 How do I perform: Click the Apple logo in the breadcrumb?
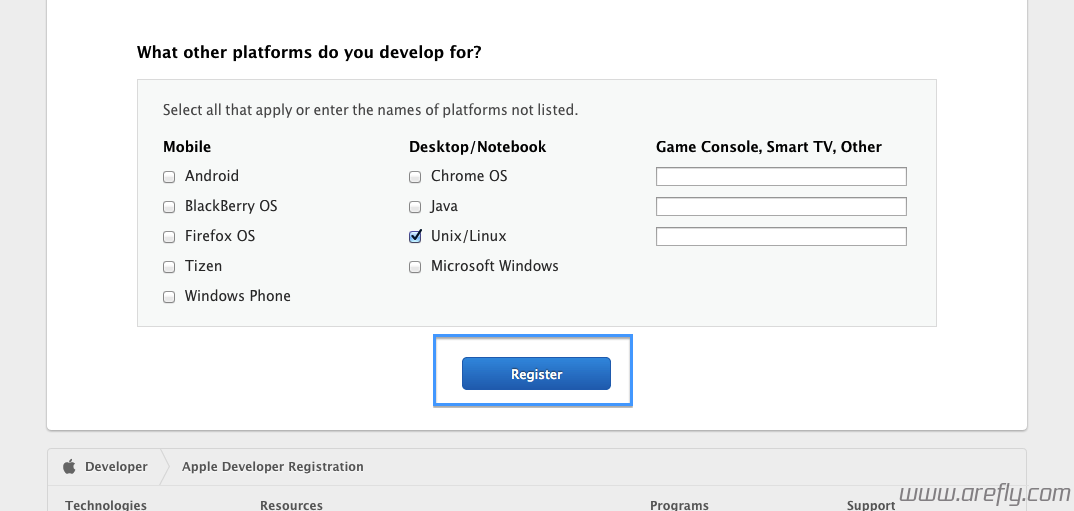(x=68, y=467)
